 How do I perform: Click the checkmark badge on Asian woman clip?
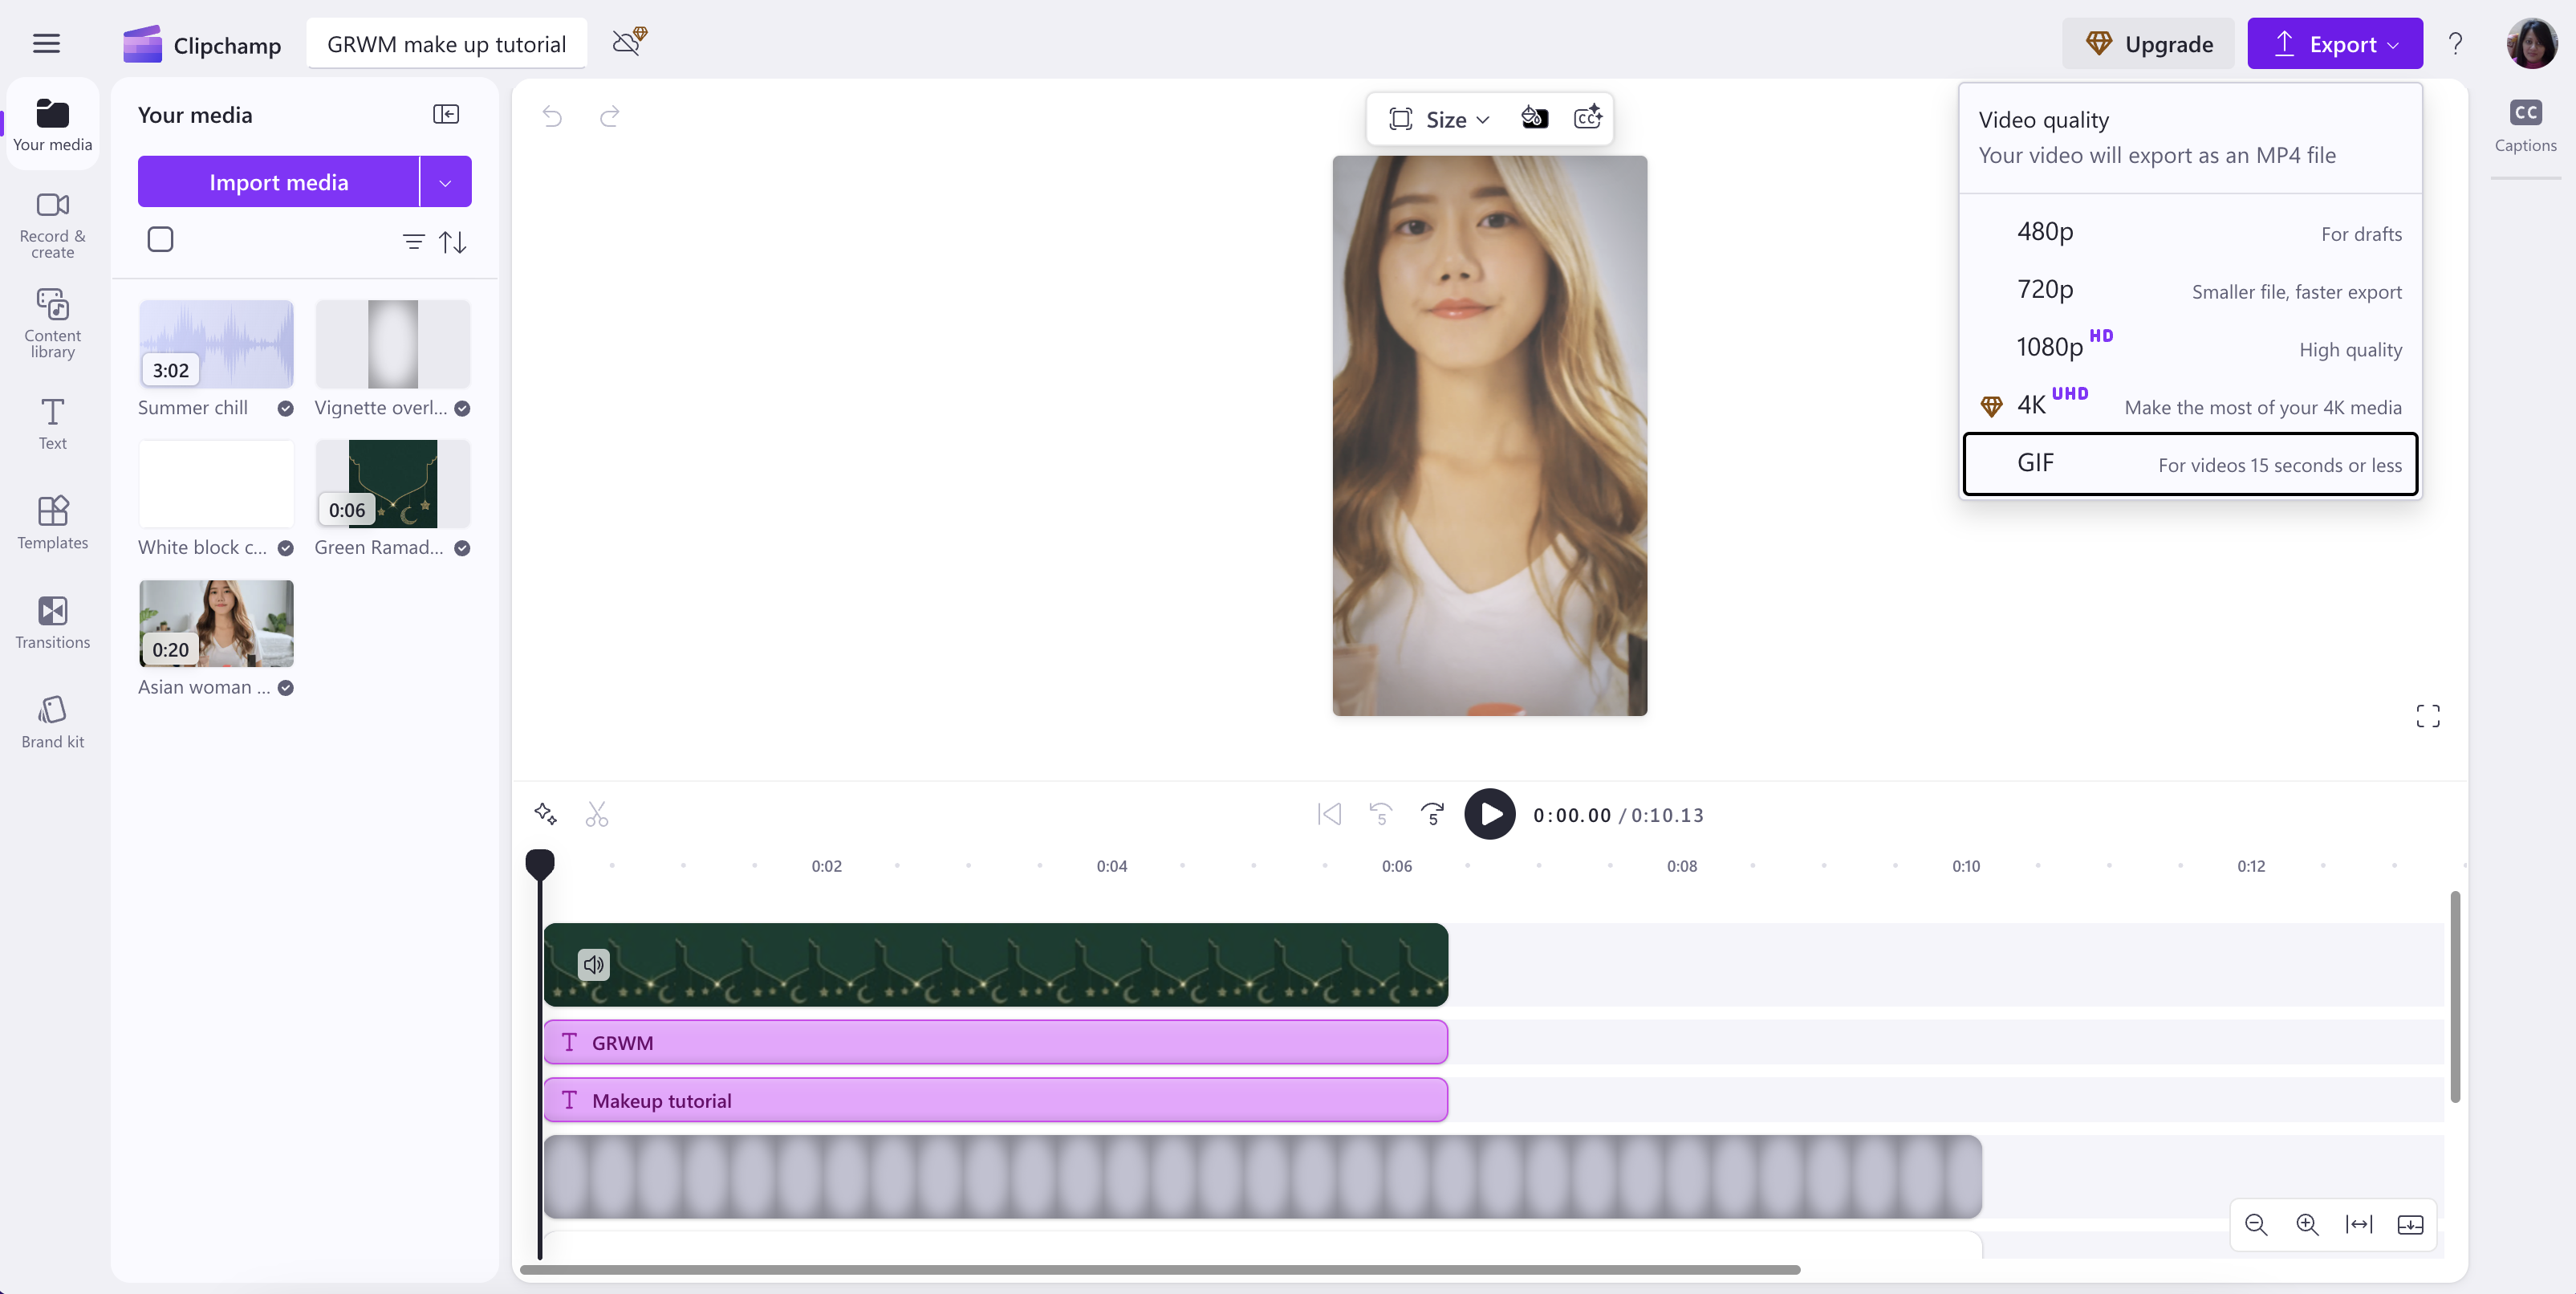tap(285, 688)
